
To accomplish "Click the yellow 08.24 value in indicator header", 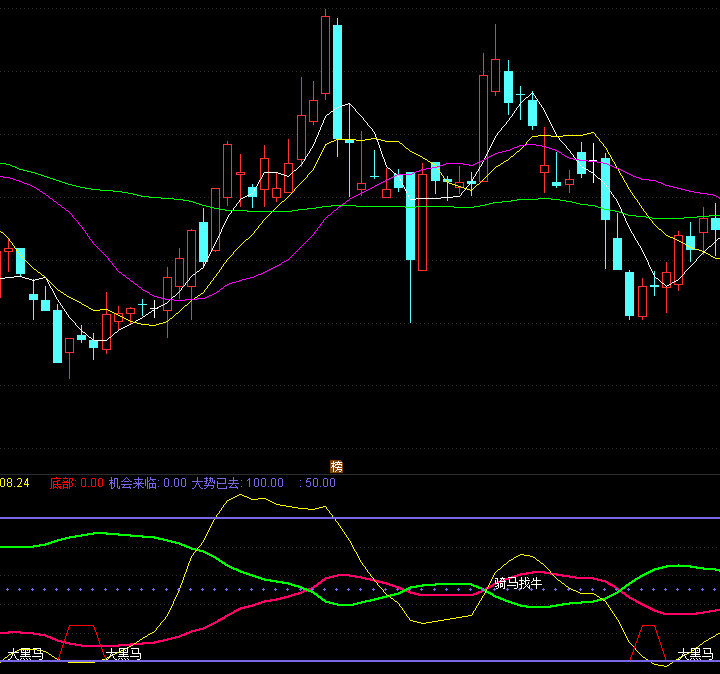I will click(x=15, y=483).
